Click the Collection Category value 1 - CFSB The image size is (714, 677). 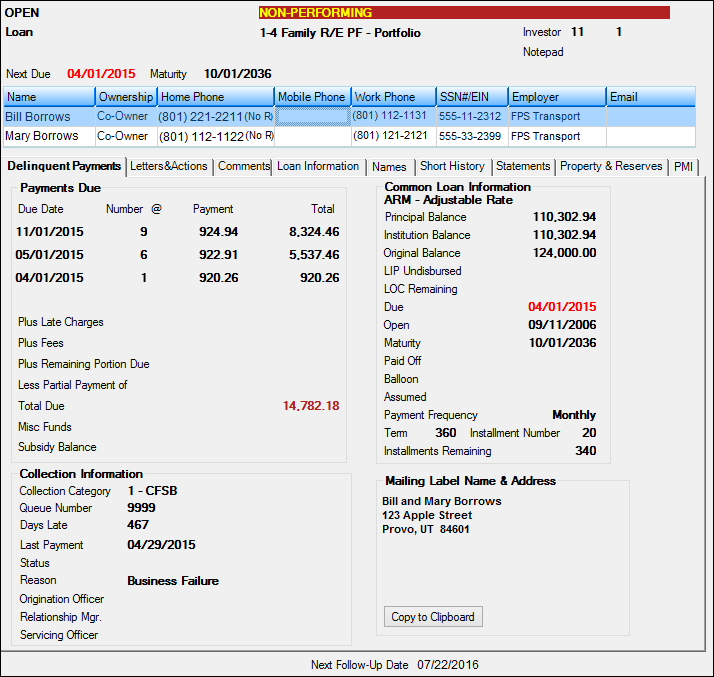coord(152,491)
